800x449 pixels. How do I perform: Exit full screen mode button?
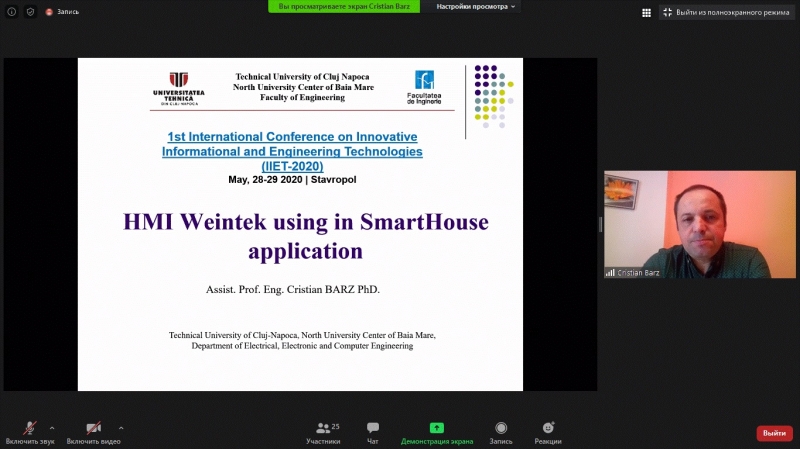726,12
